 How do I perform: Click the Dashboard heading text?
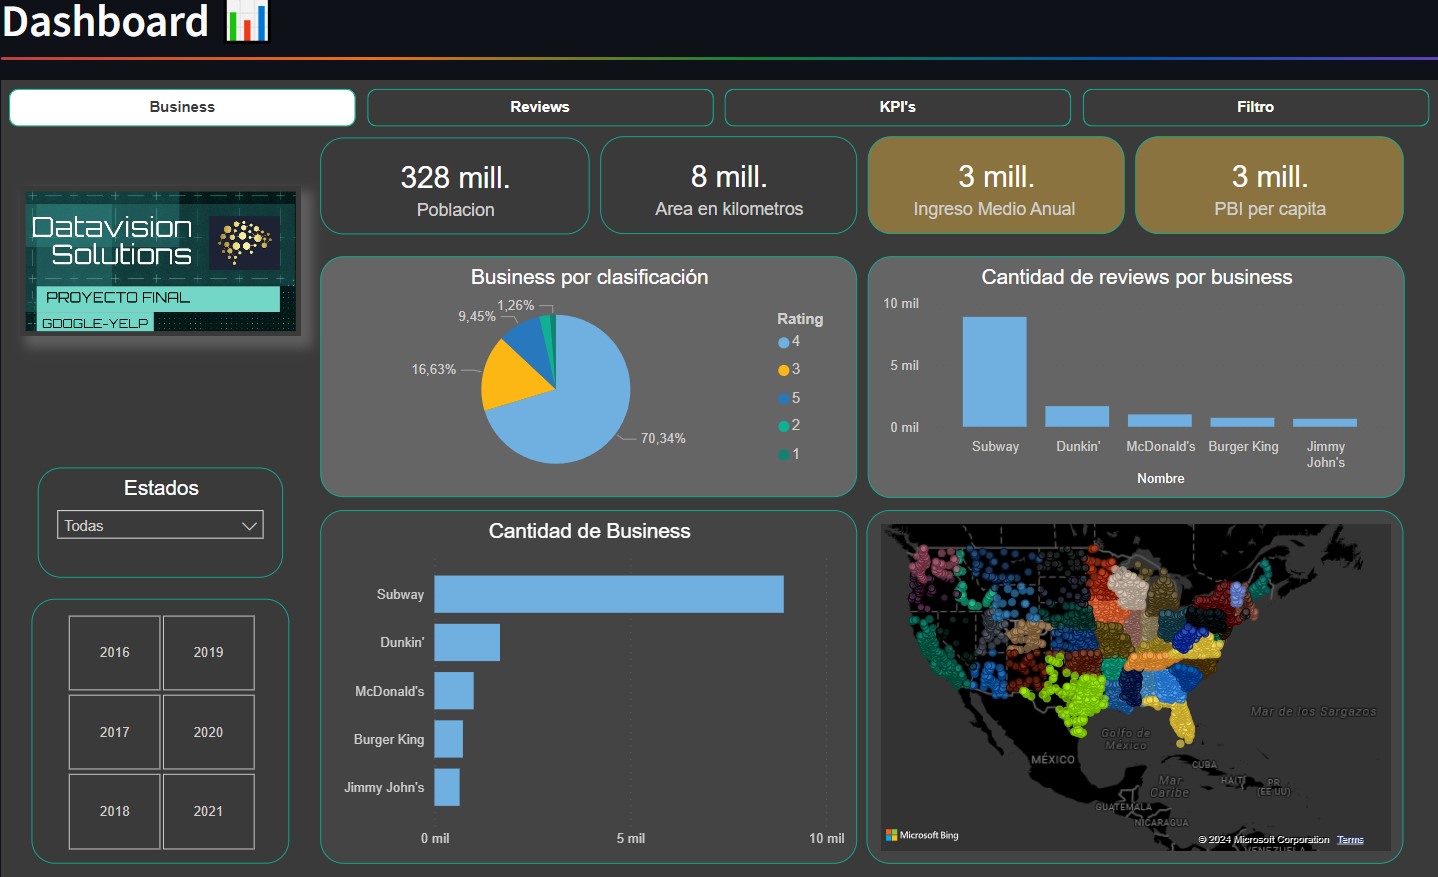[x=105, y=21]
